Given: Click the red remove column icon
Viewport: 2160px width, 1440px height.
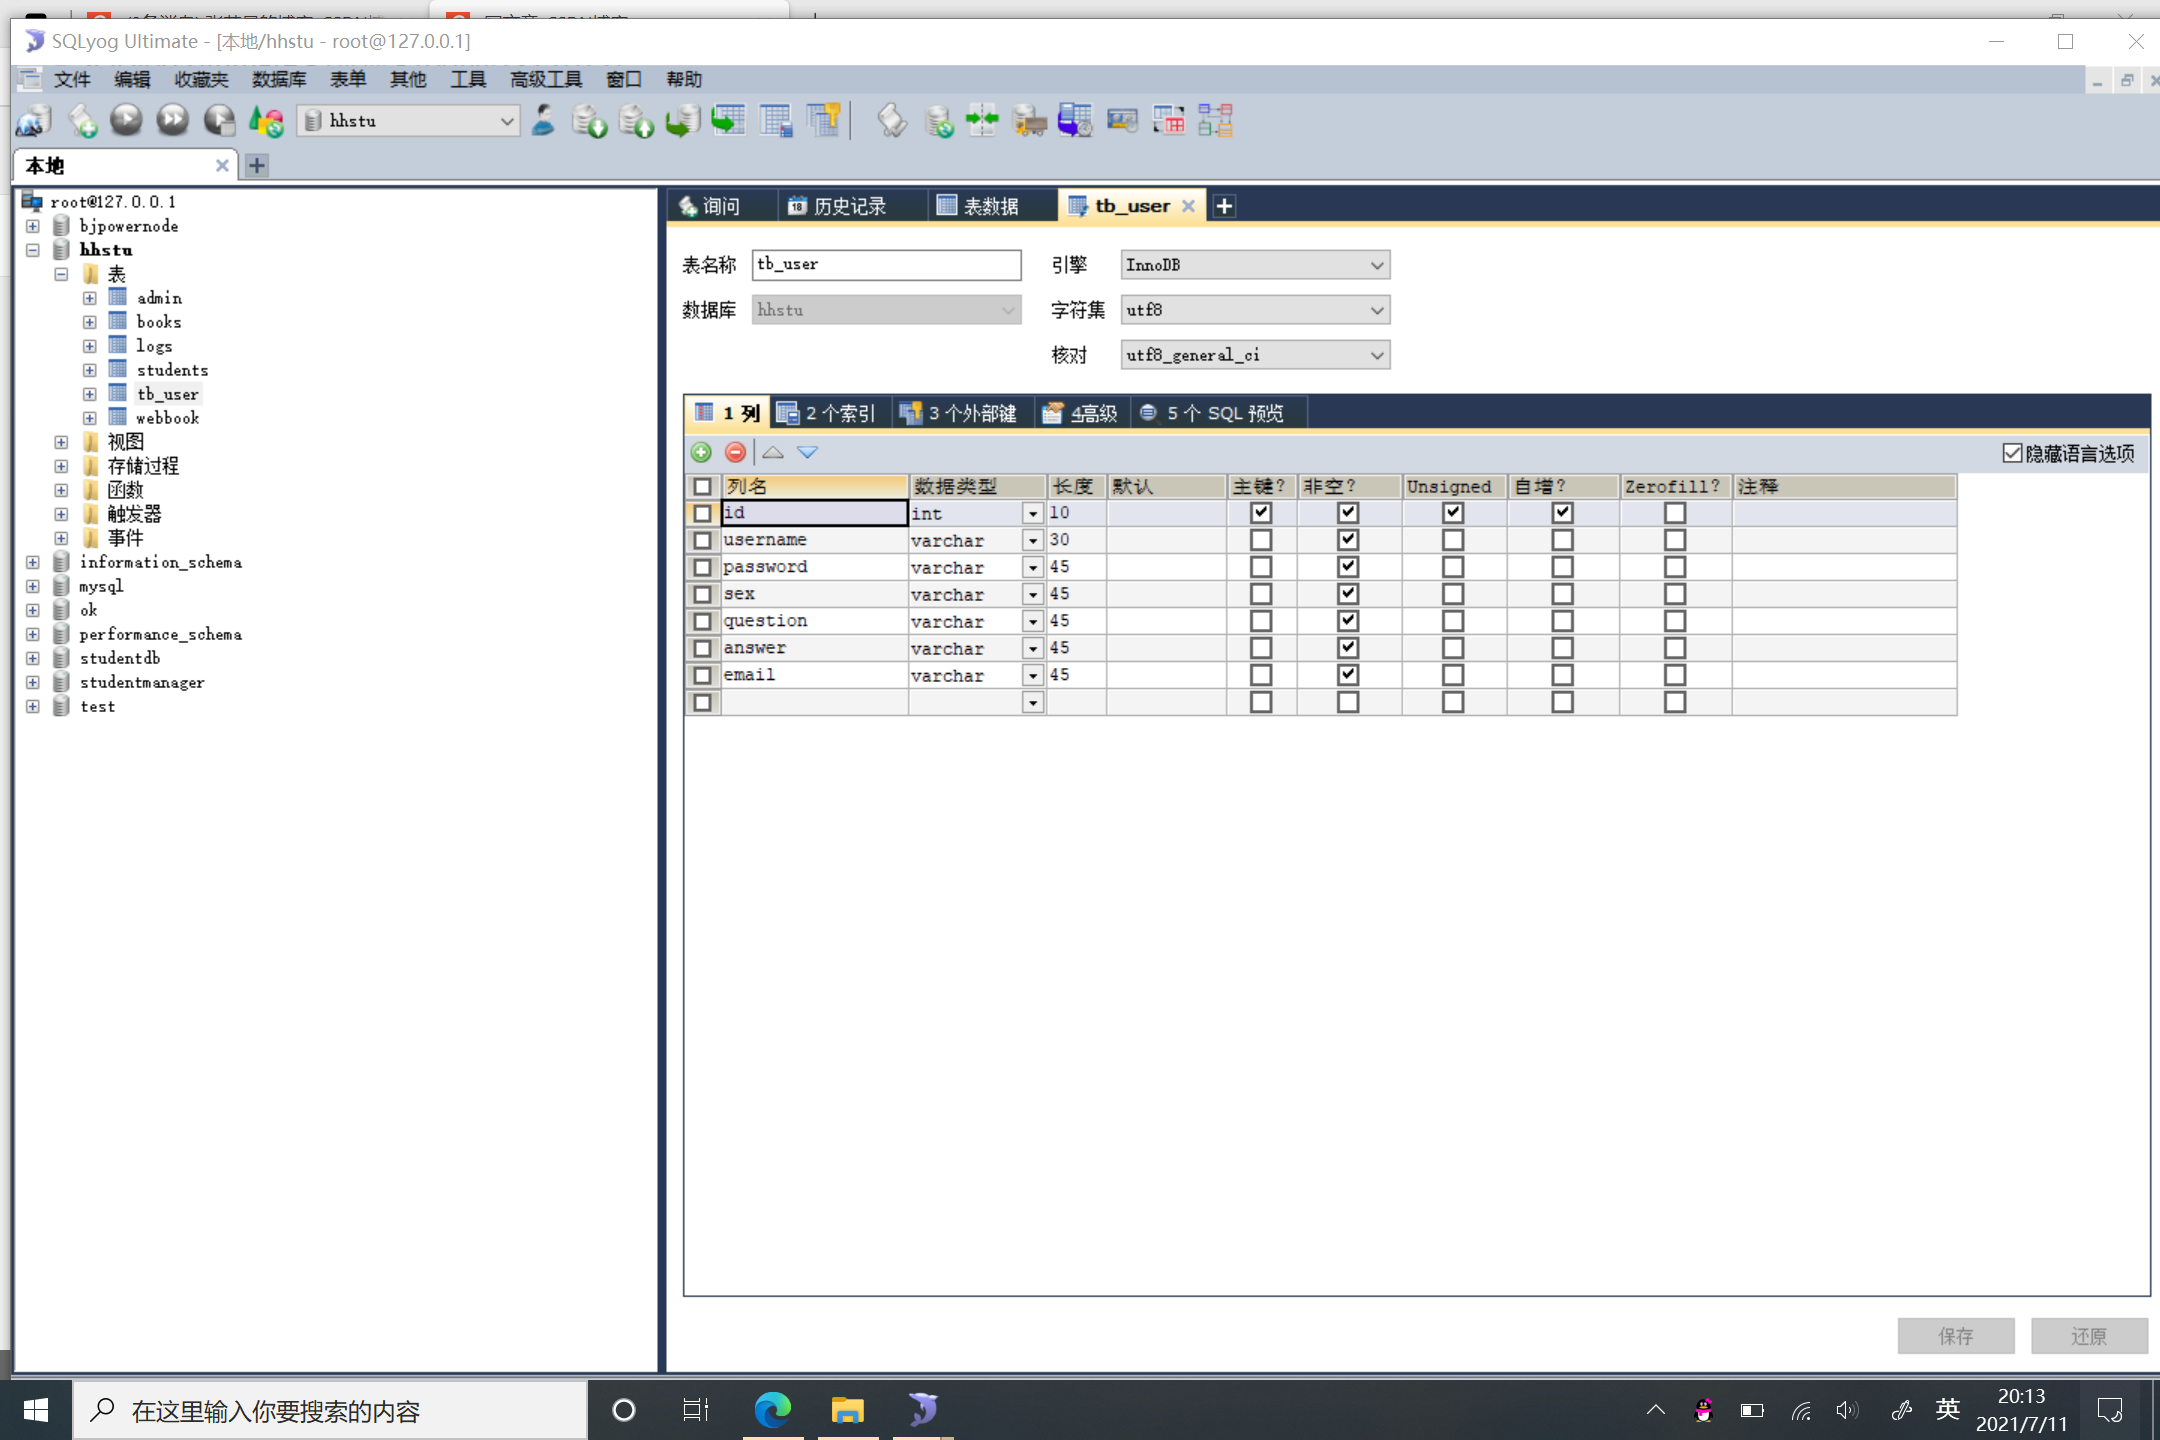Looking at the screenshot, I should pyautogui.click(x=735, y=452).
